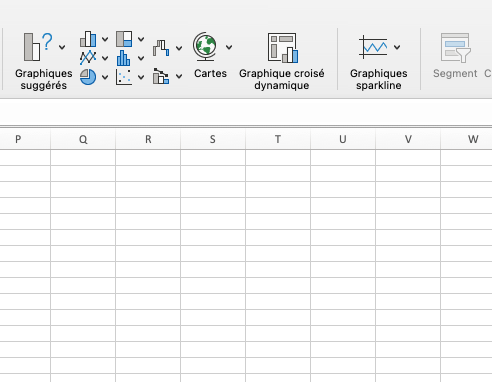Select the first cell under column Q

click(83, 157)
